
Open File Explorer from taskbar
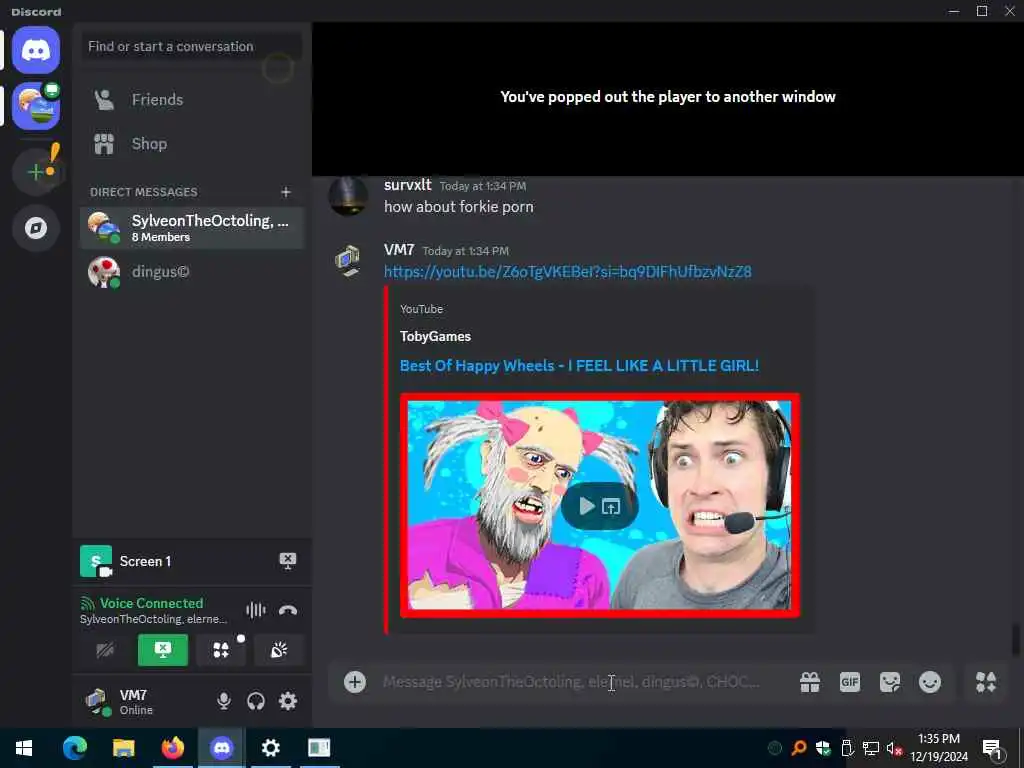[123, 748]
